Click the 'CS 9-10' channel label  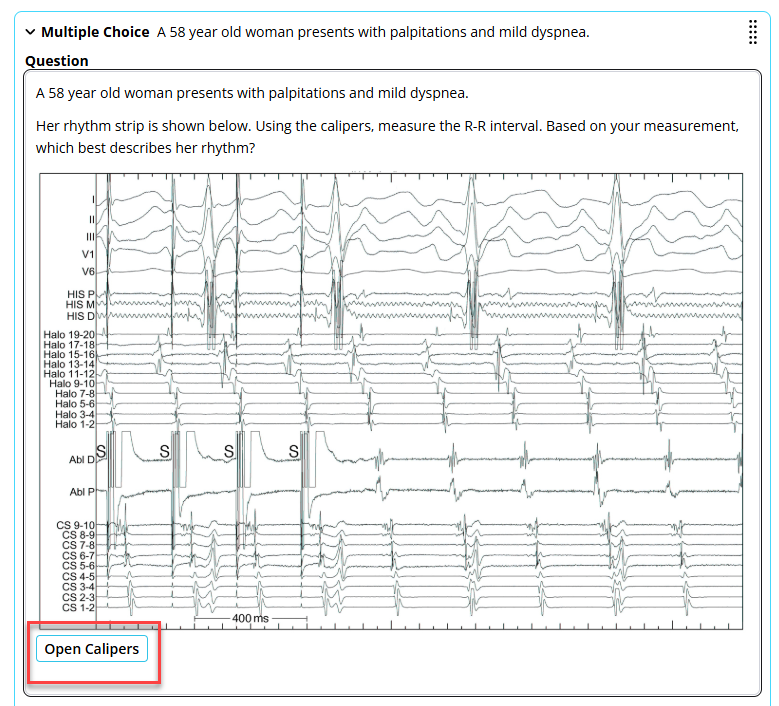coord(75,525)
